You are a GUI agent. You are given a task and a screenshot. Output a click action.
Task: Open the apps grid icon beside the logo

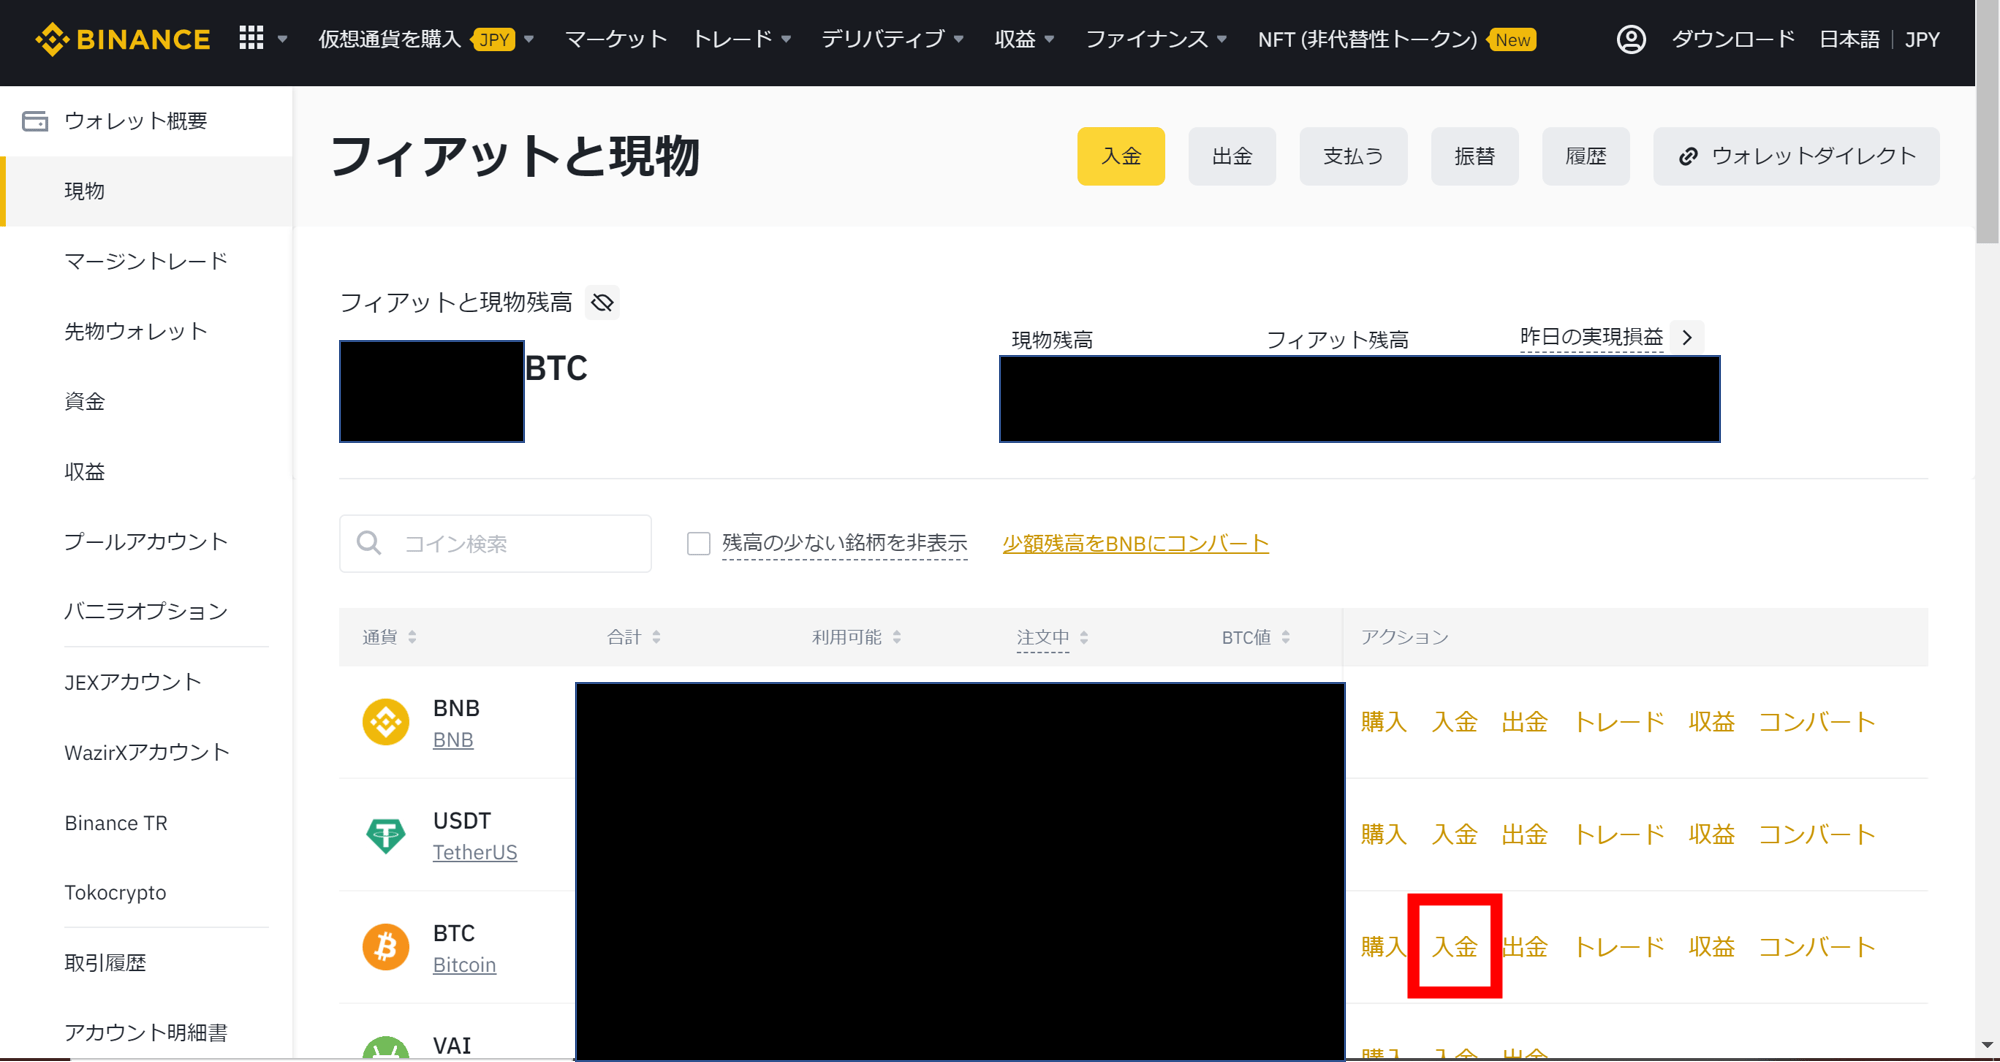[250, 39]
